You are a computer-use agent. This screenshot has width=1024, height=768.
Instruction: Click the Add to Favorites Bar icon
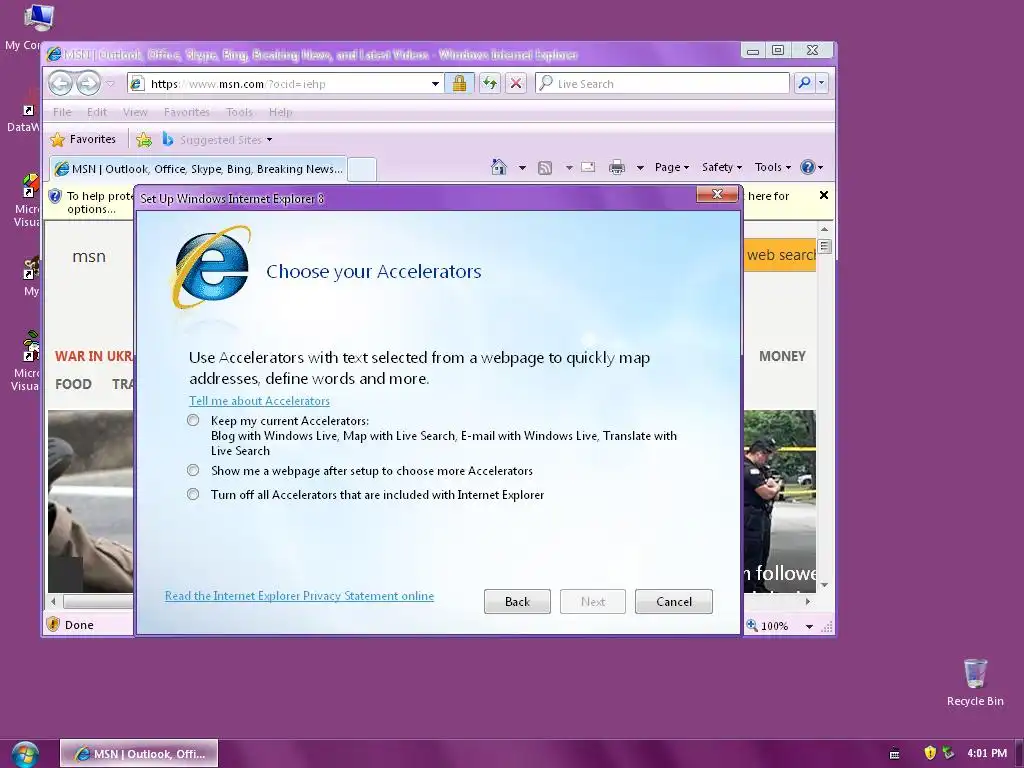tap(144, 139)
